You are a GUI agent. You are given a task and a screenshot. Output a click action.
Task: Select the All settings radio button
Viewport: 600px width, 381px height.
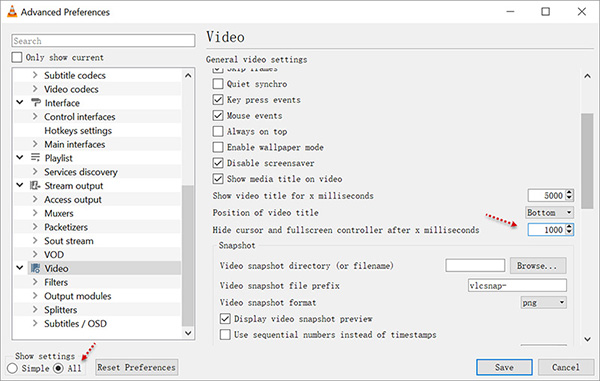(58, 368)
